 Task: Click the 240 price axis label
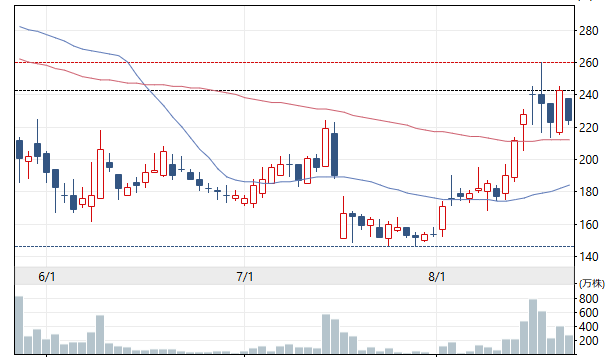[589, 95]
